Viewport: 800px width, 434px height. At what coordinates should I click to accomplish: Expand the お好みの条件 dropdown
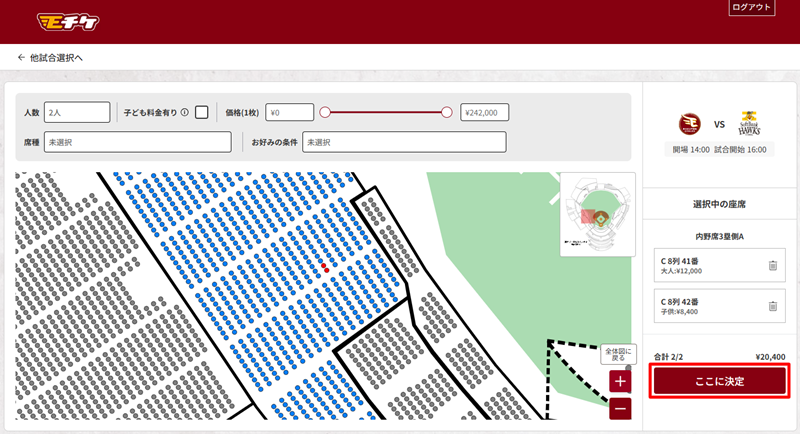pyautogui.click(x=404, y=143)
